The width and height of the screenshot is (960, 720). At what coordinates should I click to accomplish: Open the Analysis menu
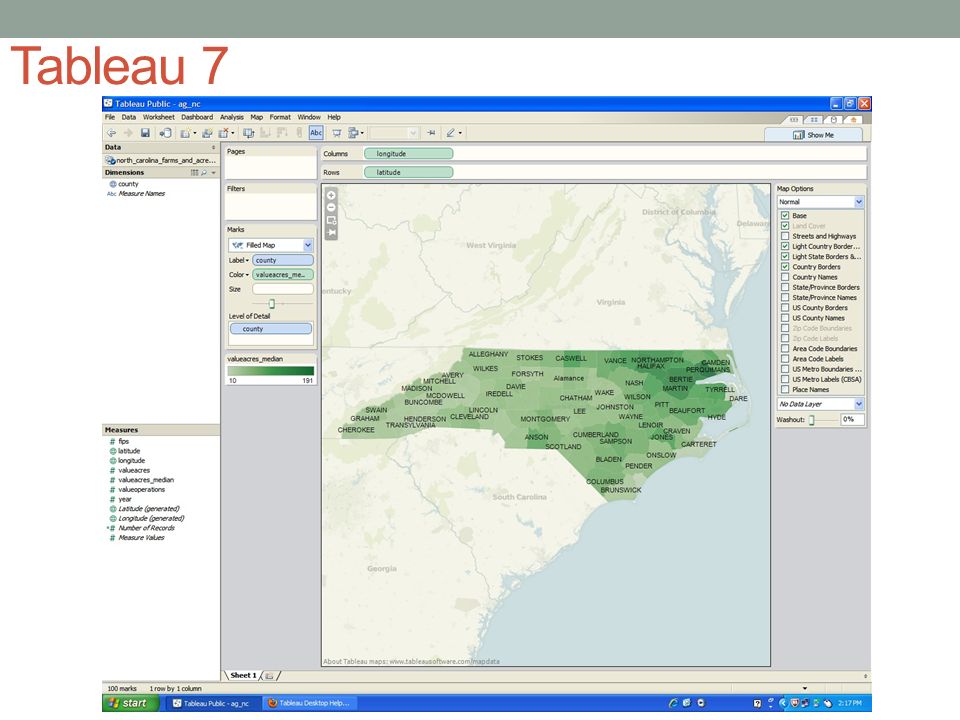(x=231, y=117)
